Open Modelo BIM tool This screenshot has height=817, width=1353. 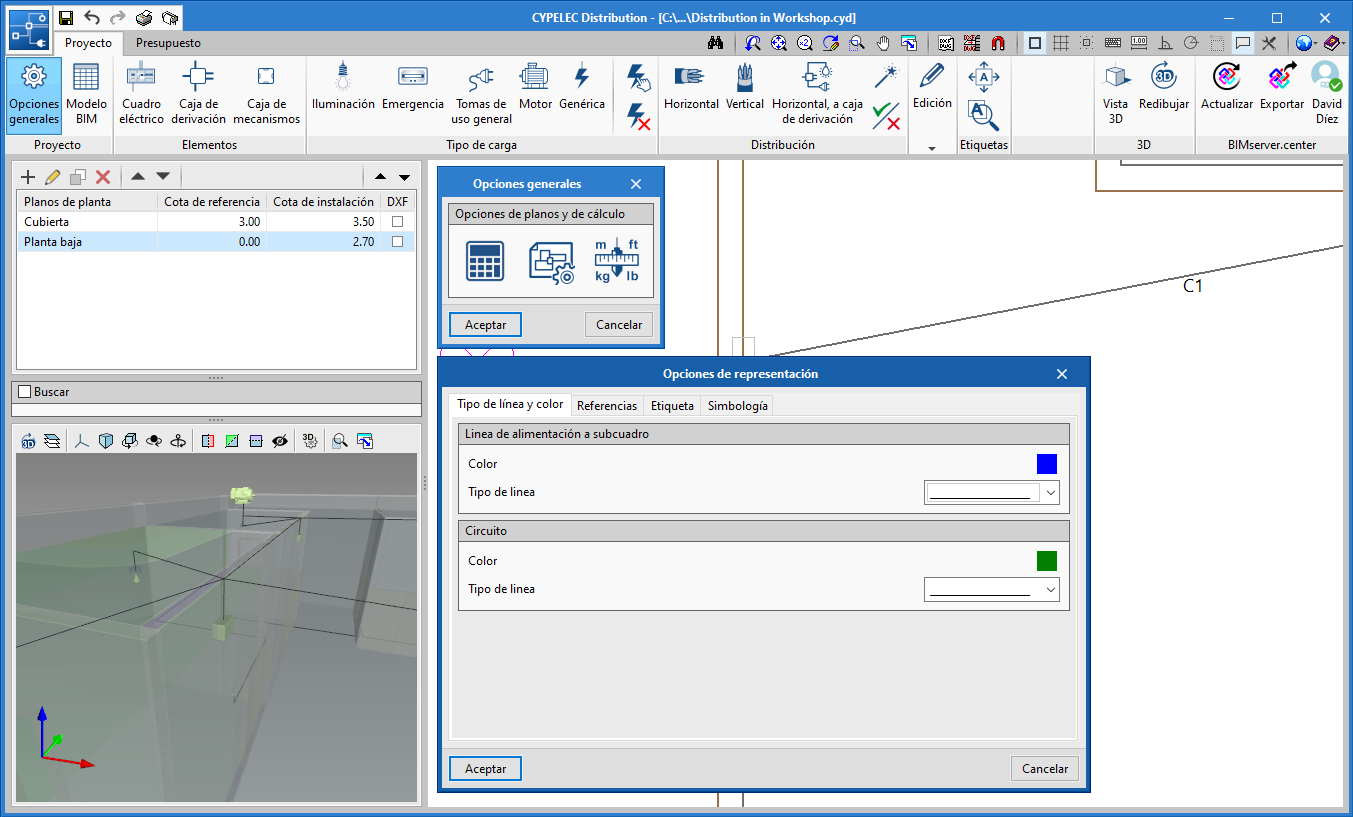tap(87, 94)
